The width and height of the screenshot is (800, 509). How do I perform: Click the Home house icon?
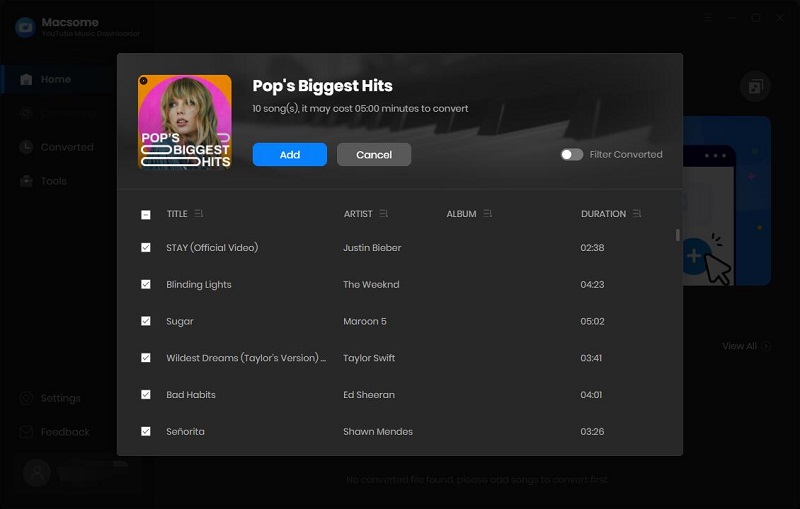[x=26, y=79]
